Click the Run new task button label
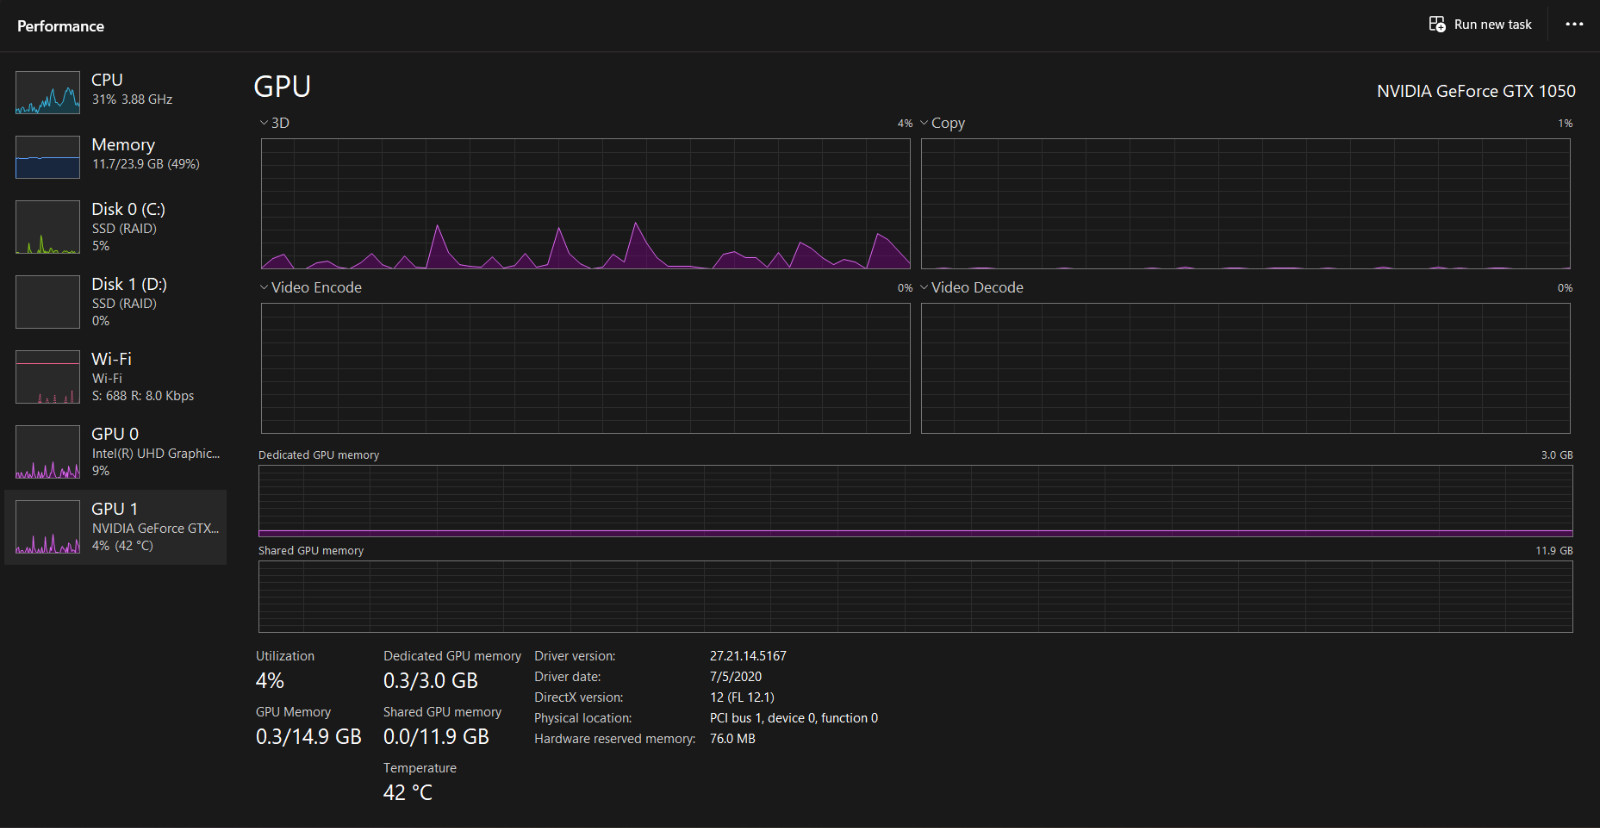Screen dimensions: 1600x828 (x=1493, y=24)
